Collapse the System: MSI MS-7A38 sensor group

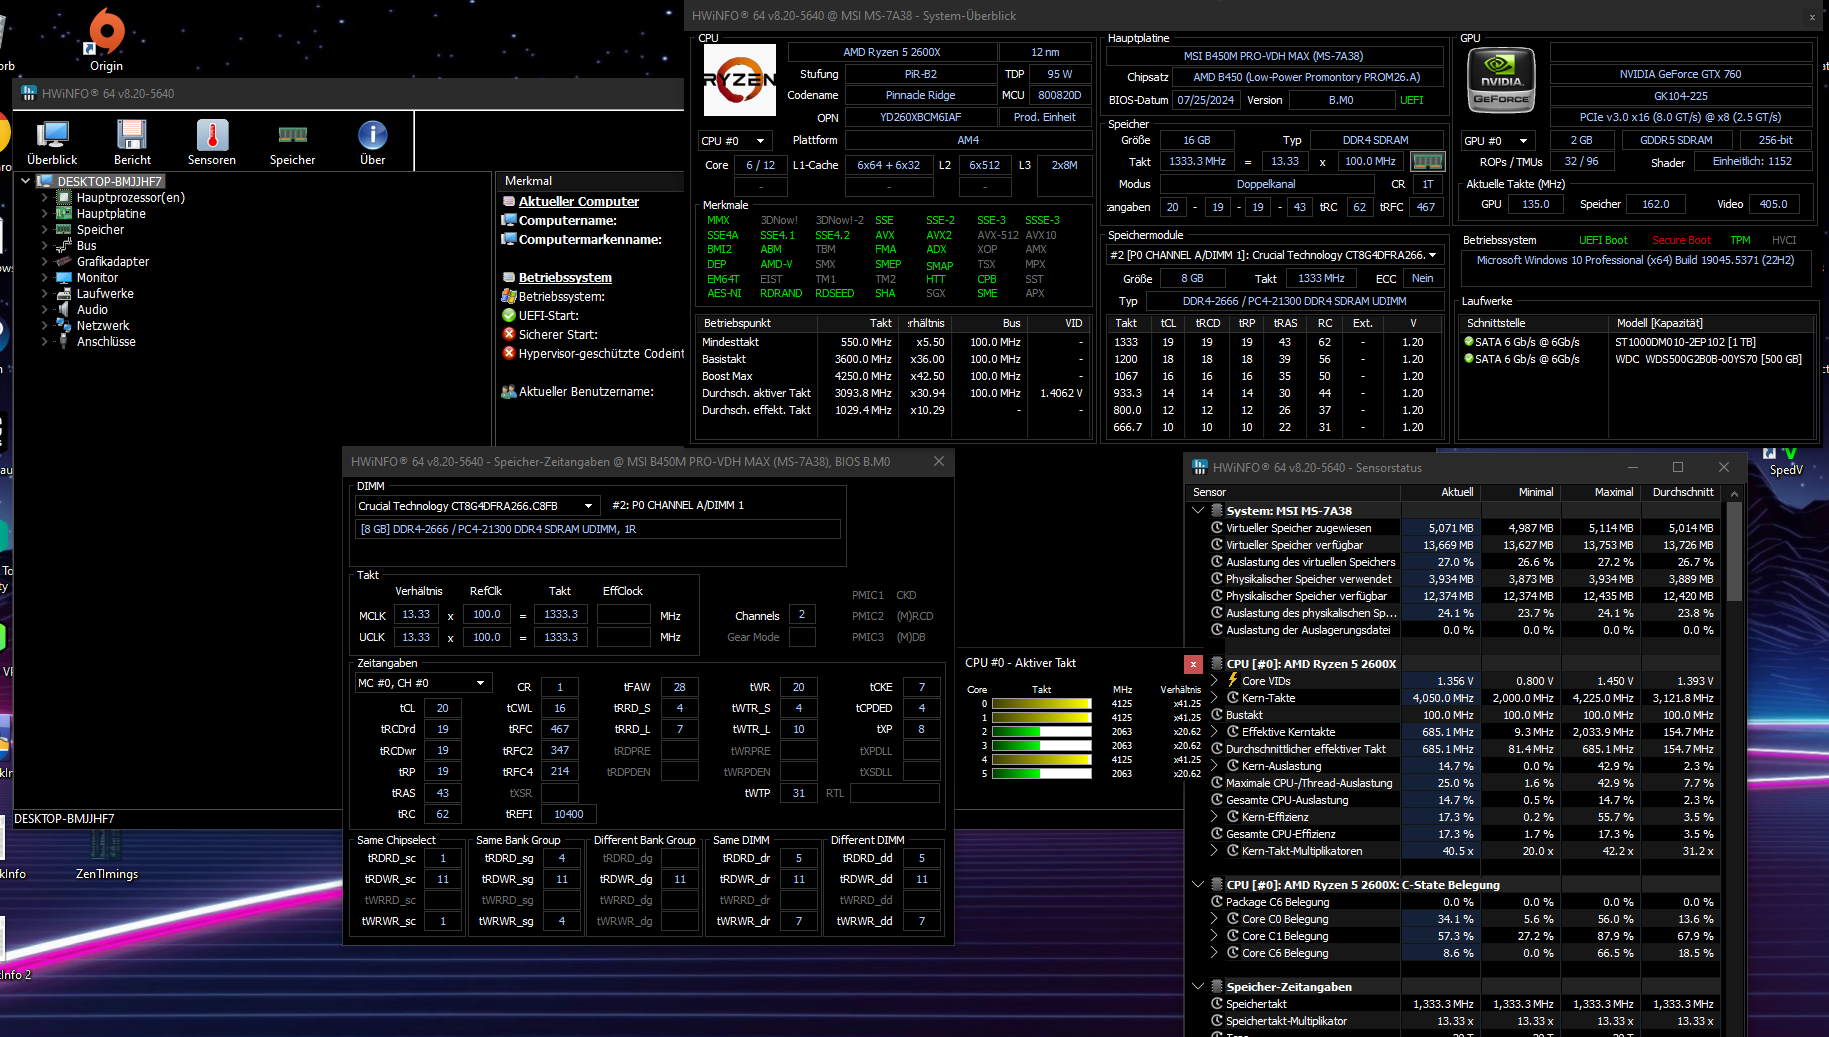coord(1198,510)
